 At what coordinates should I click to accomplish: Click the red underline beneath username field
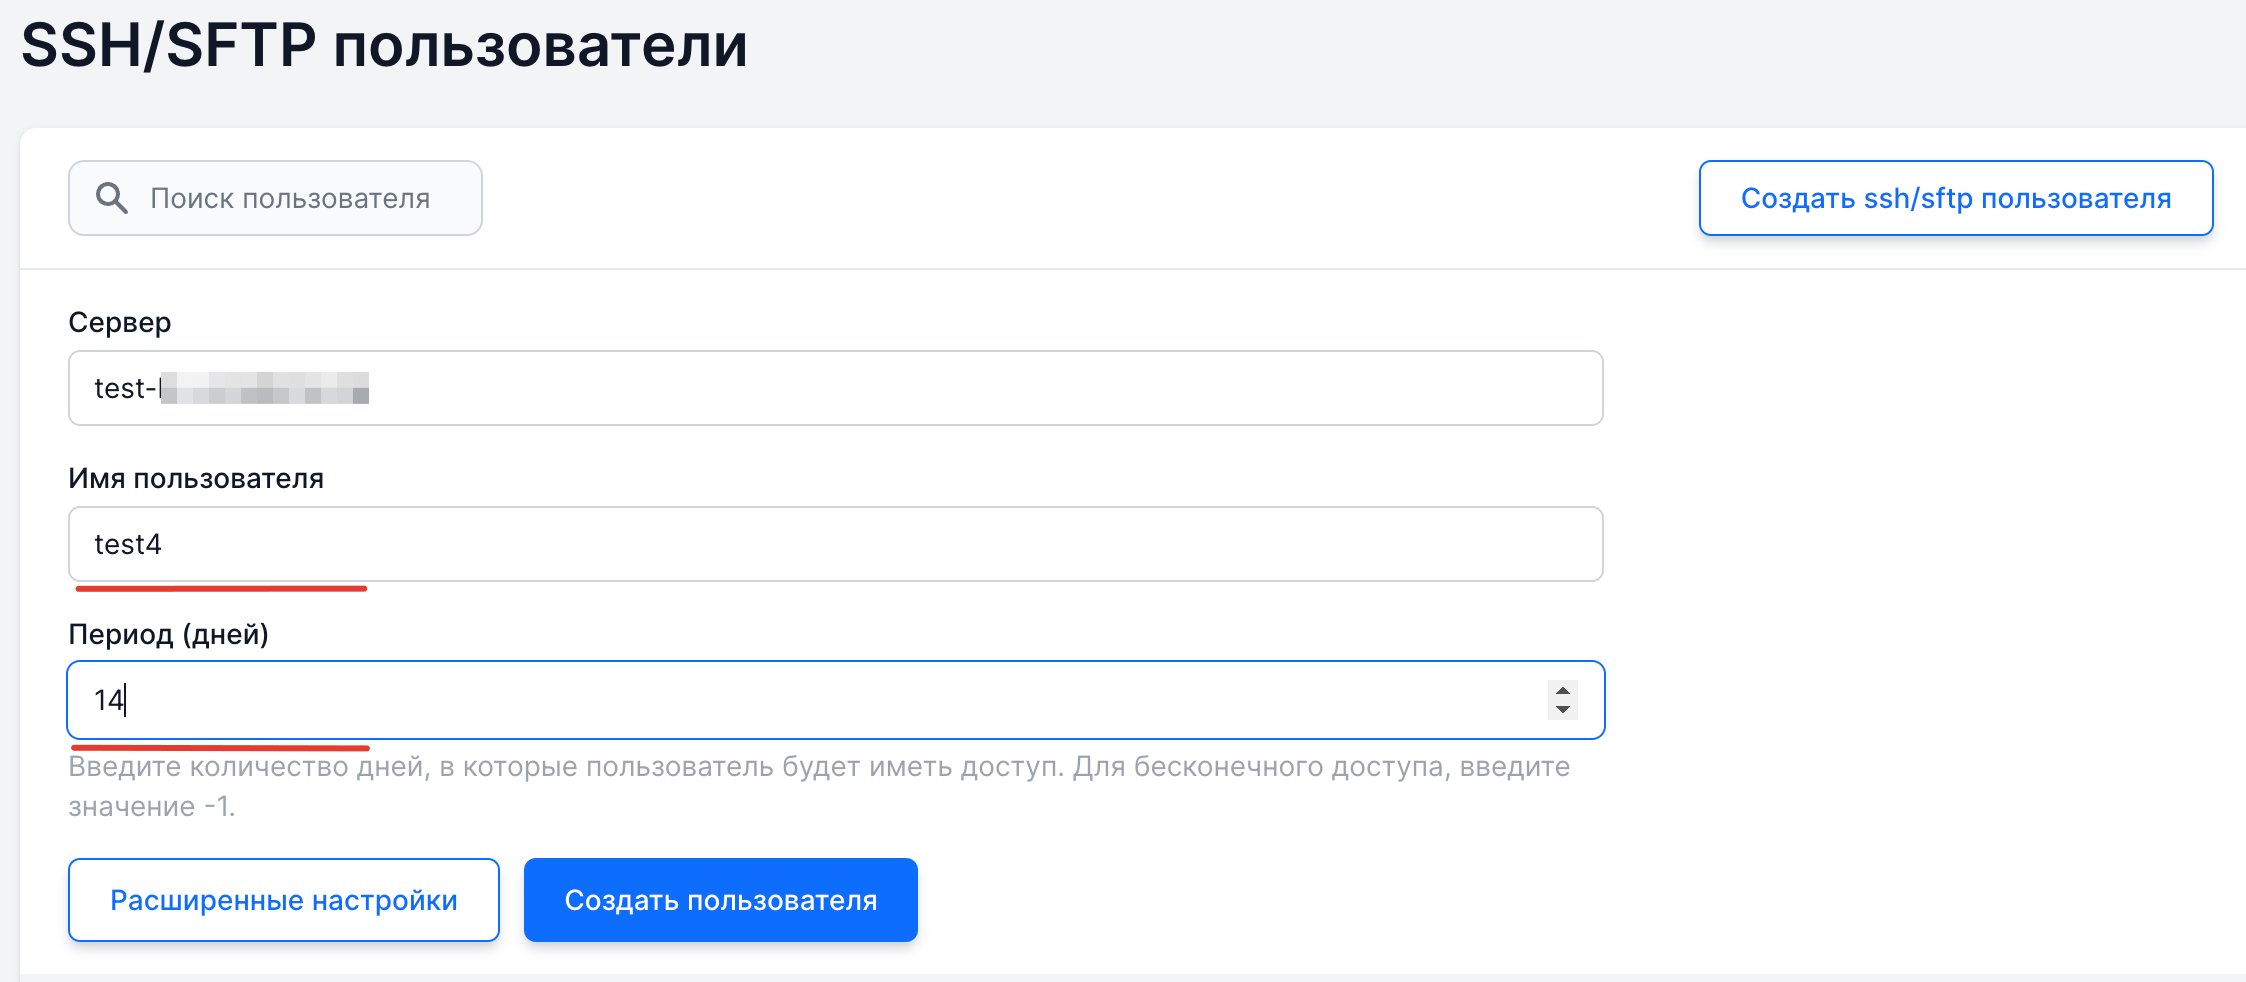(221, 589)
